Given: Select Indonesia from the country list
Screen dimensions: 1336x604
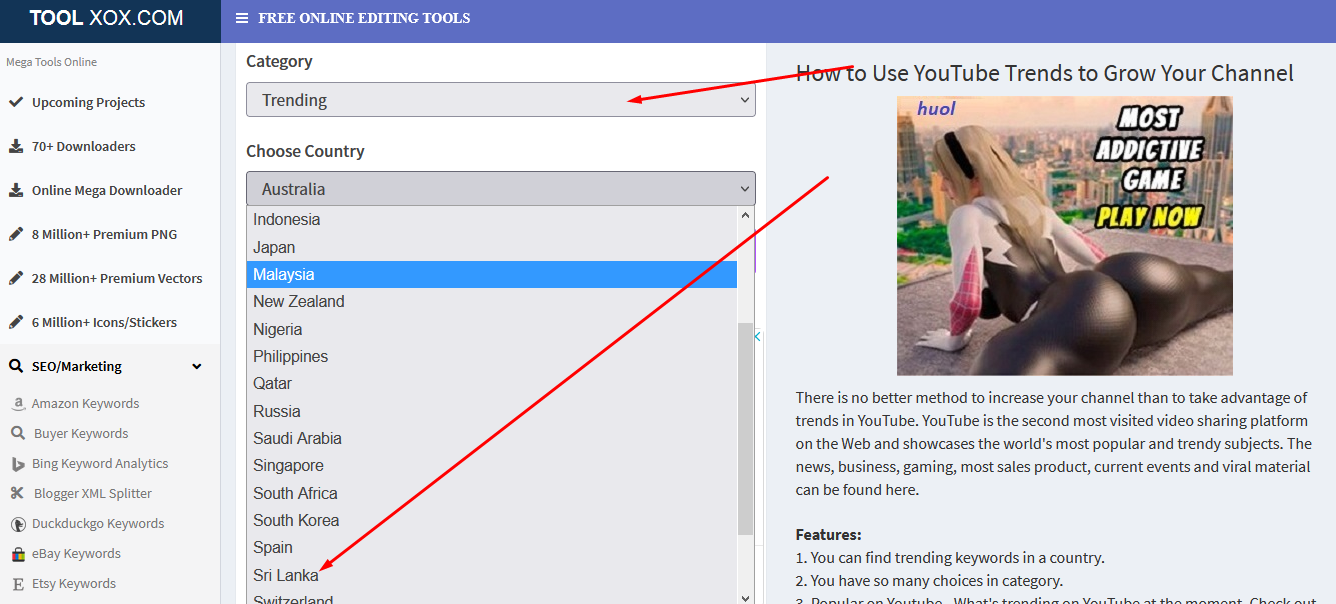Looking at the screenshot, I should [492, 220].
